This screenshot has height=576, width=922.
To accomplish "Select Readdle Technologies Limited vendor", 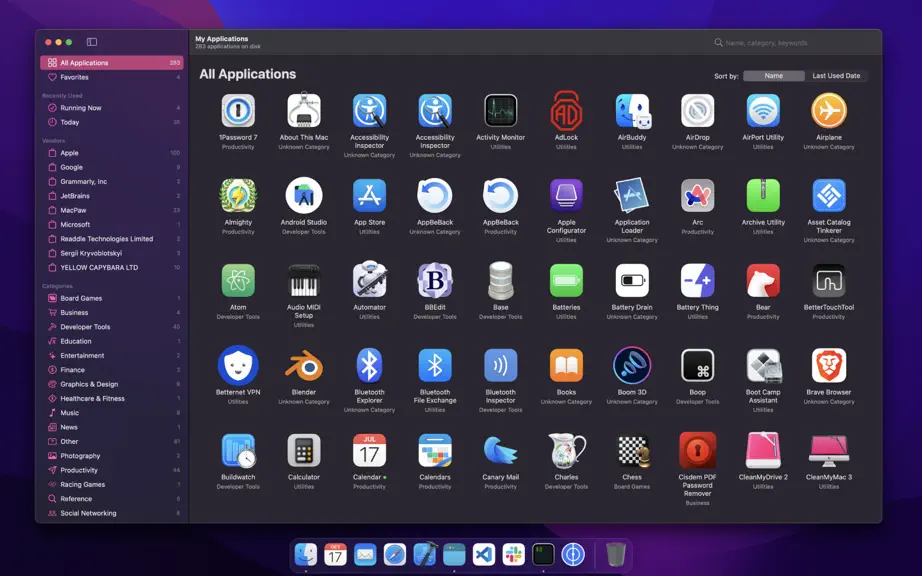I will click(112, 239).
